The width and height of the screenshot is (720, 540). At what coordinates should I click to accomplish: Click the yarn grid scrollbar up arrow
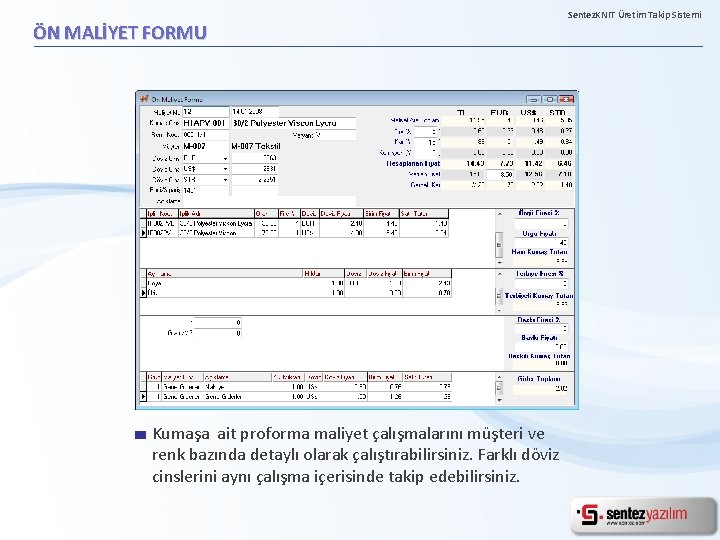(x=499, y=214)
